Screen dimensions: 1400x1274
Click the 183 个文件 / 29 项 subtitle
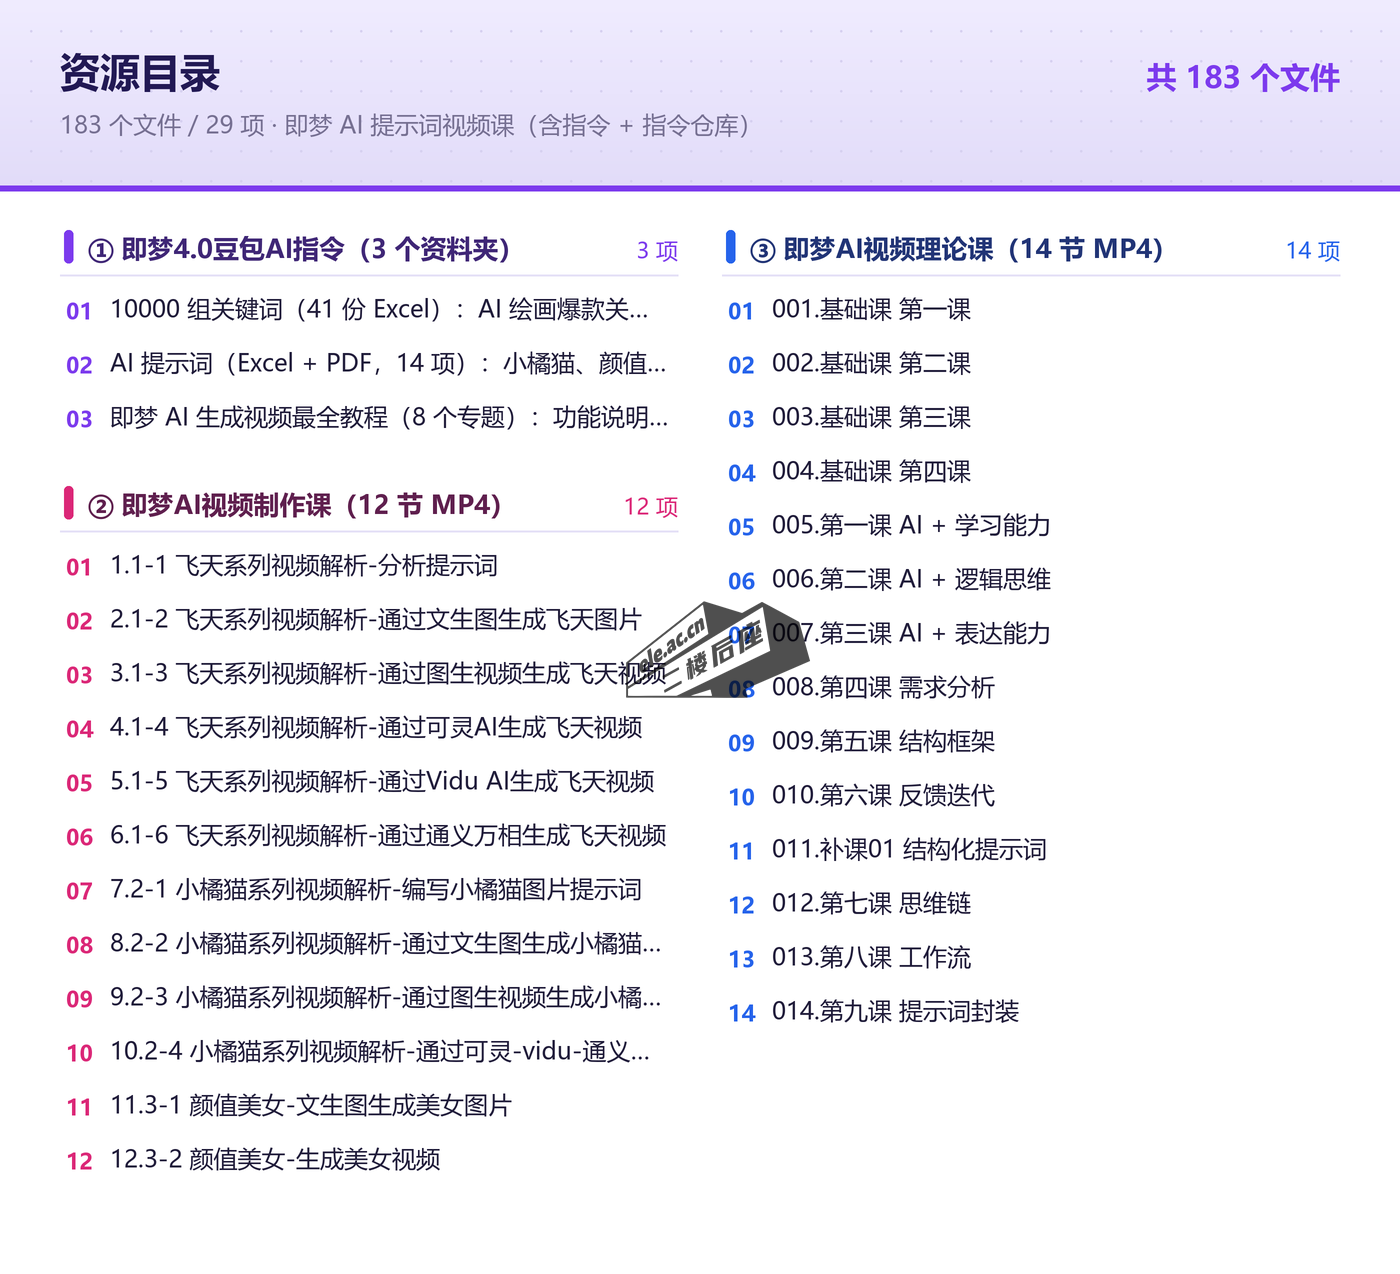coord(405,126)
